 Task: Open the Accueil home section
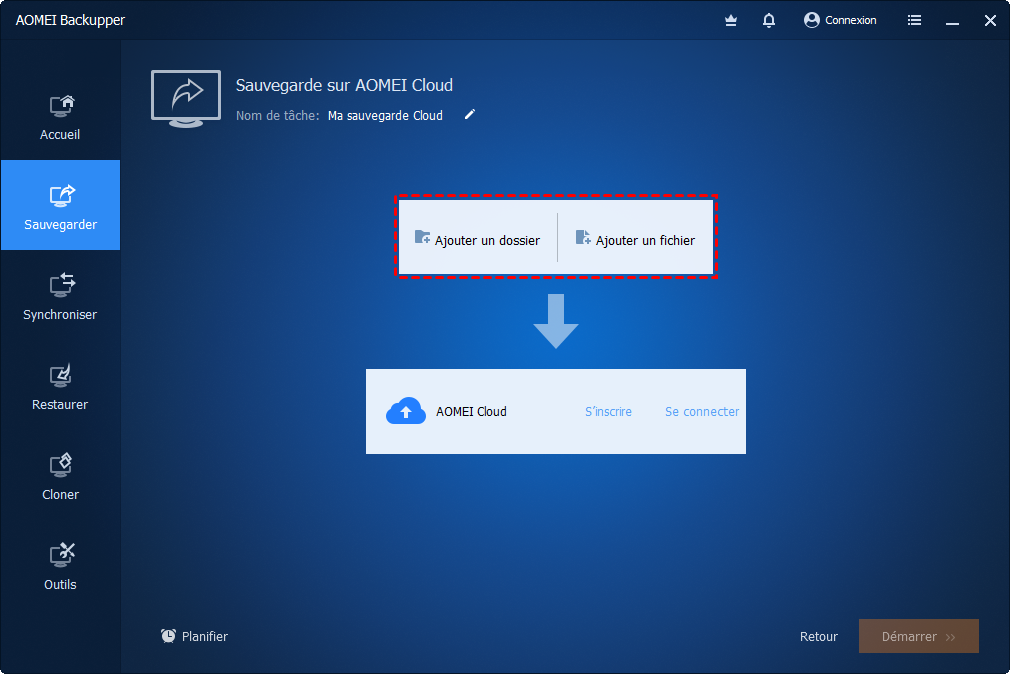61,116
